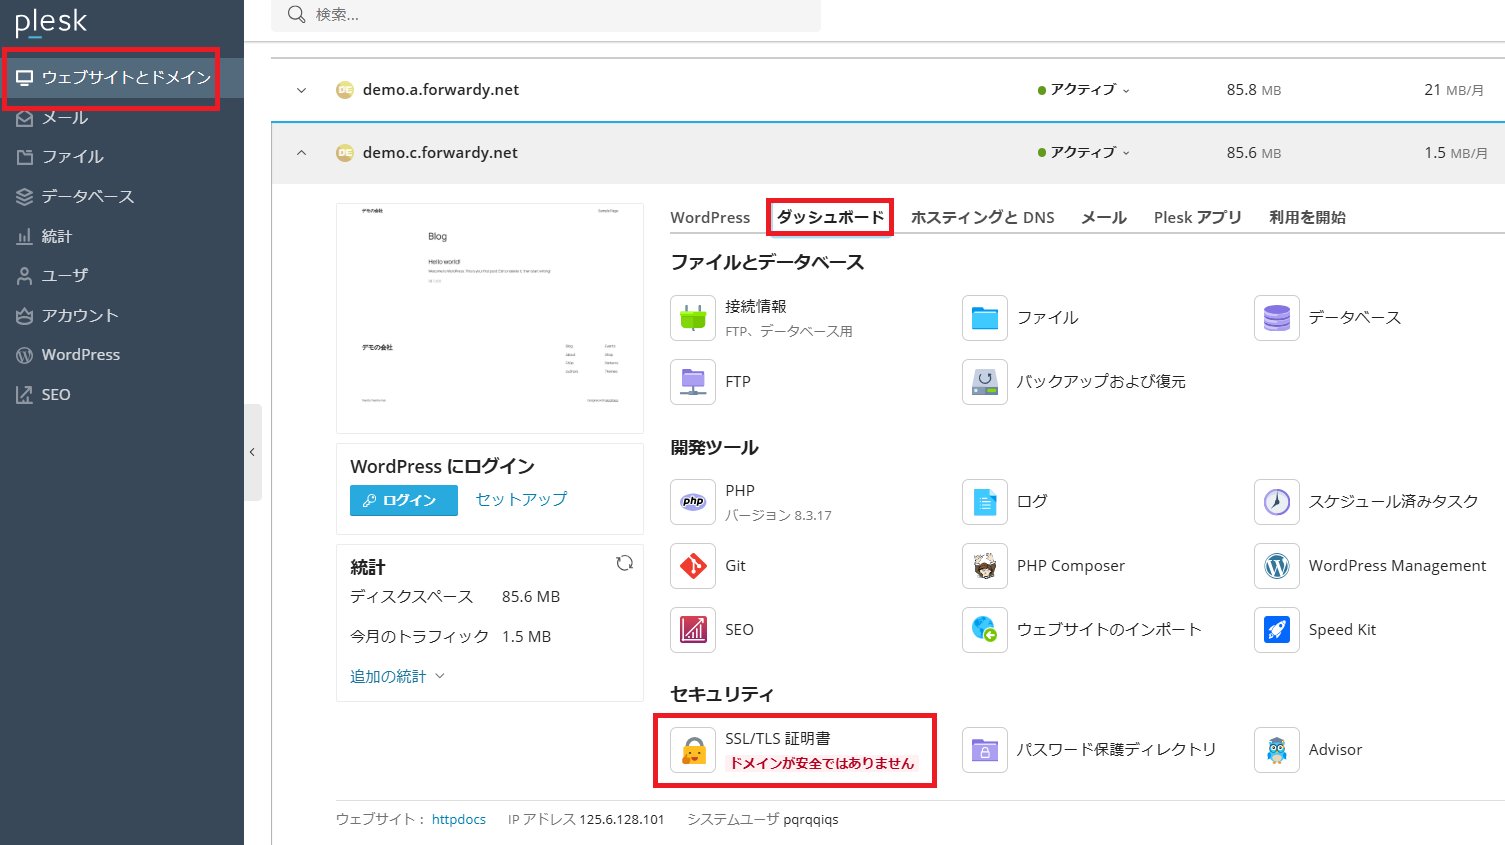Open the Git icon
Screen dimensions: 1505x845
(693, 566)
